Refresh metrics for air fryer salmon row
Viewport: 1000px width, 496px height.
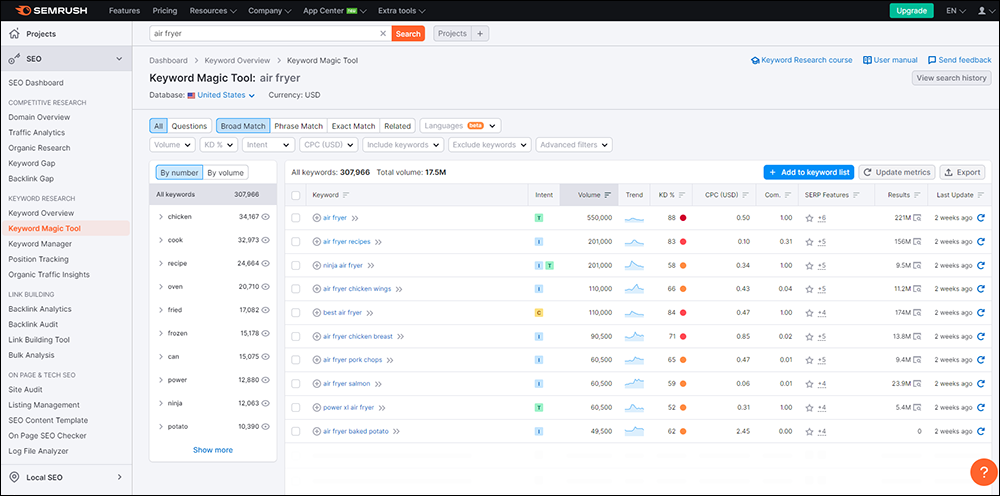click(981, 384)
